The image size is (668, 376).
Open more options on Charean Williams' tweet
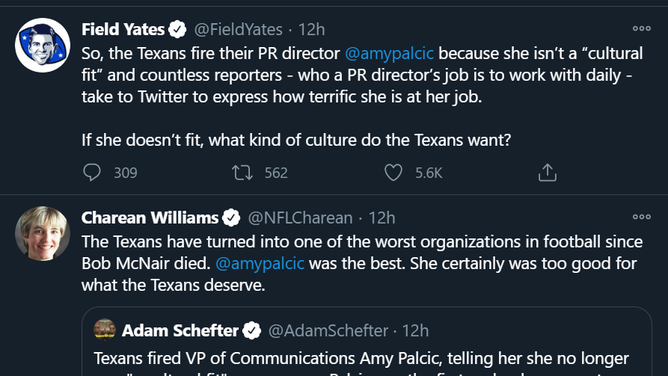pyautogui.click(x=642, y=217)
